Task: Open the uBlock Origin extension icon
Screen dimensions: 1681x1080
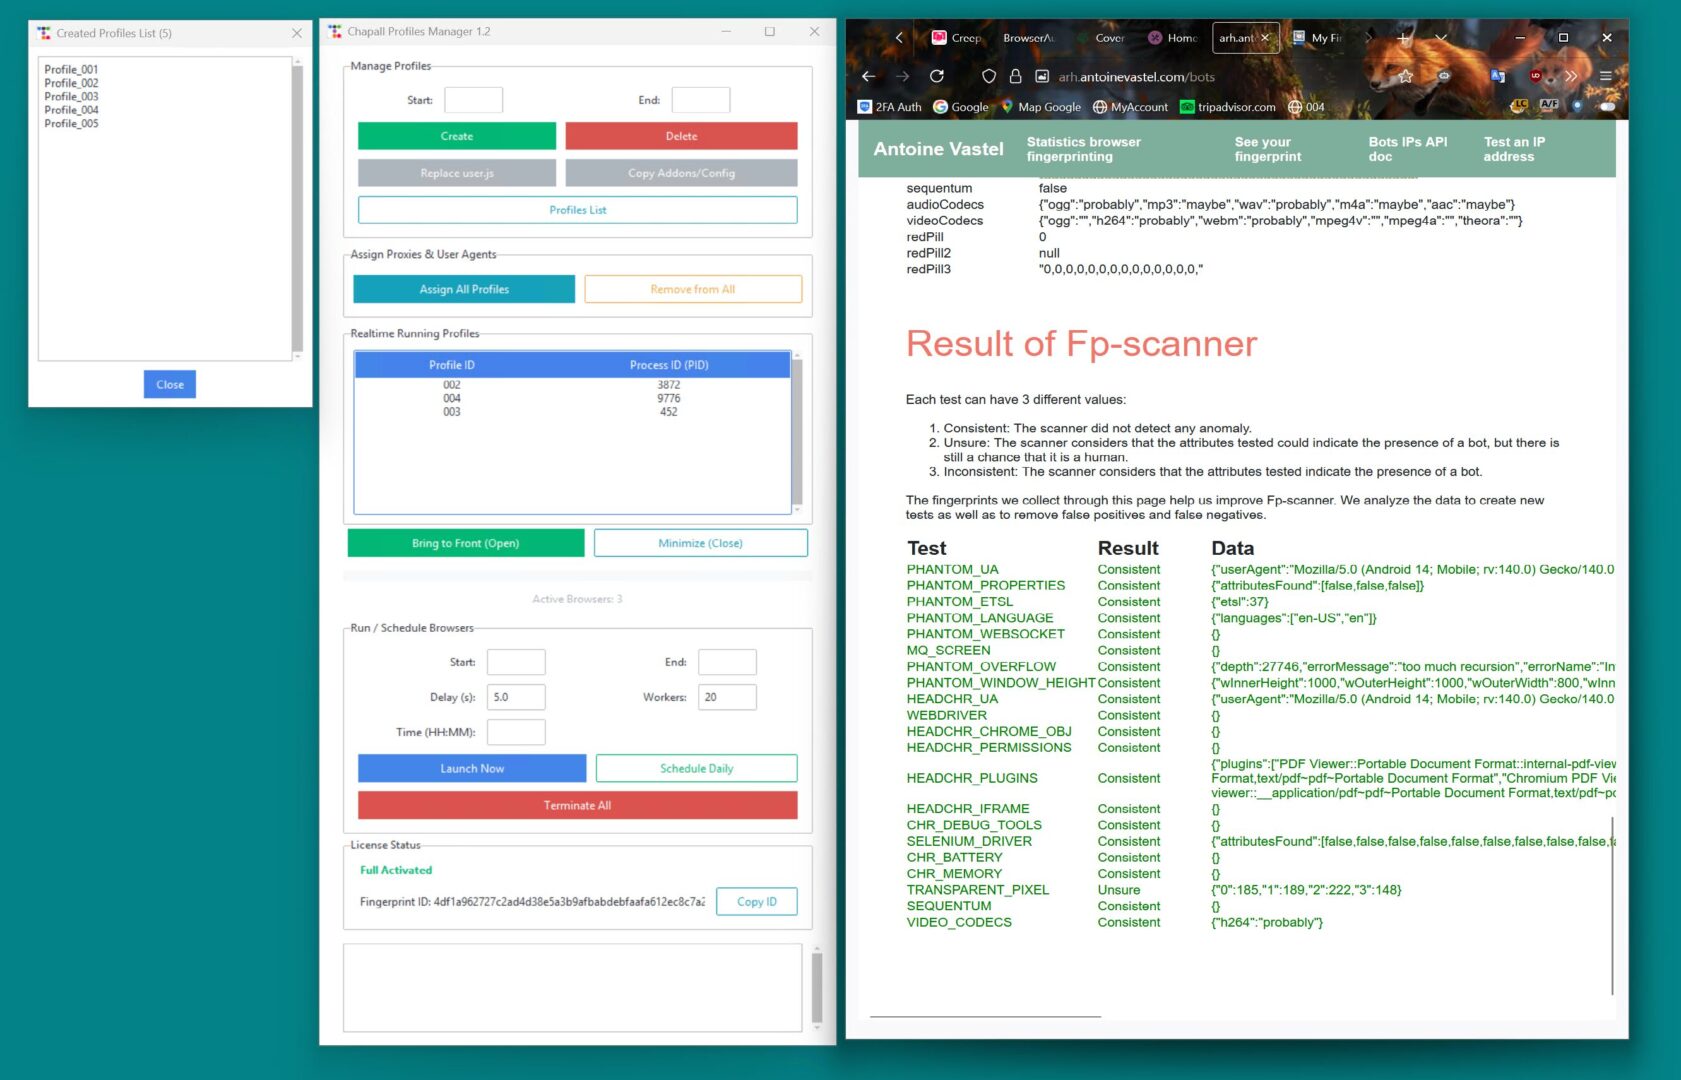Action: (1535, 76)
